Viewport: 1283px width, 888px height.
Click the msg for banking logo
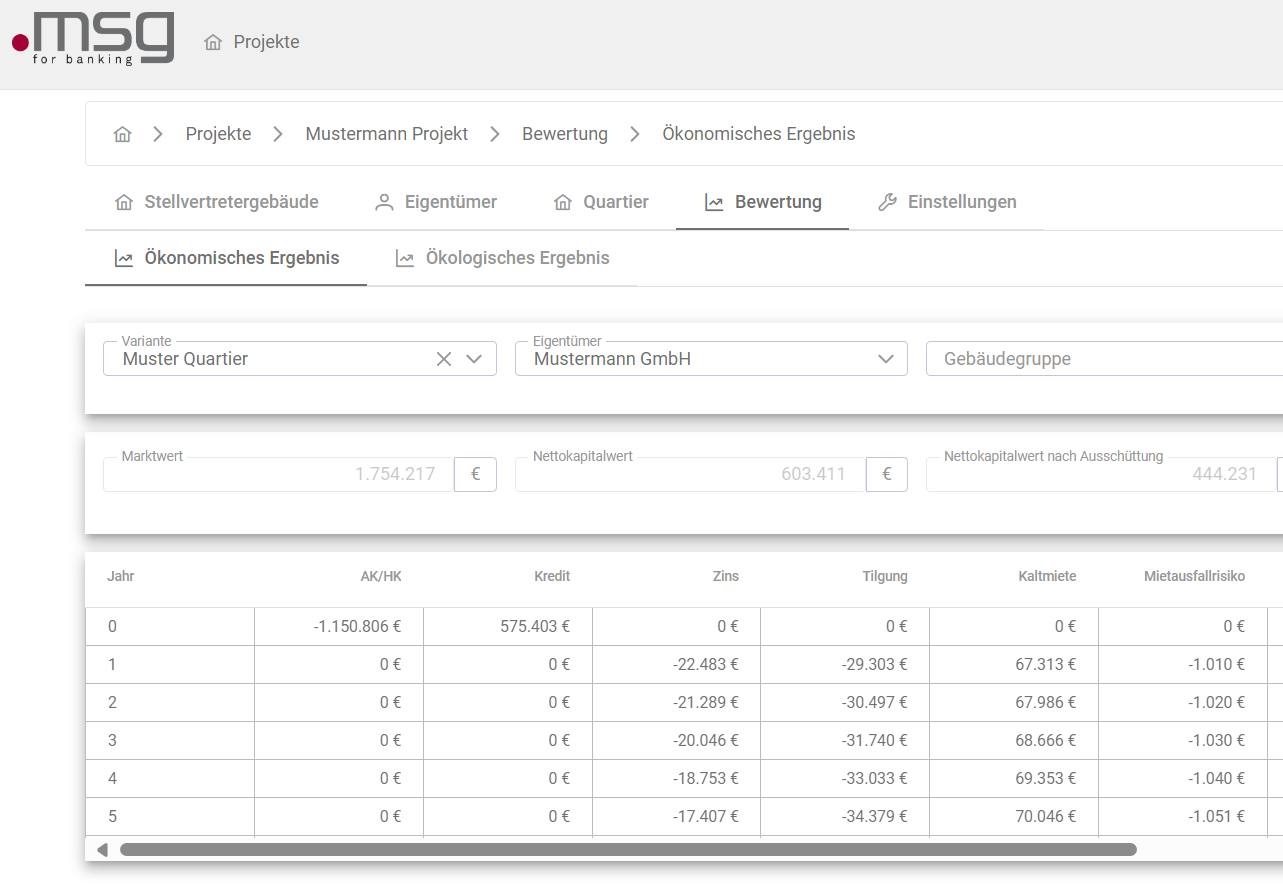pos(93,40)
